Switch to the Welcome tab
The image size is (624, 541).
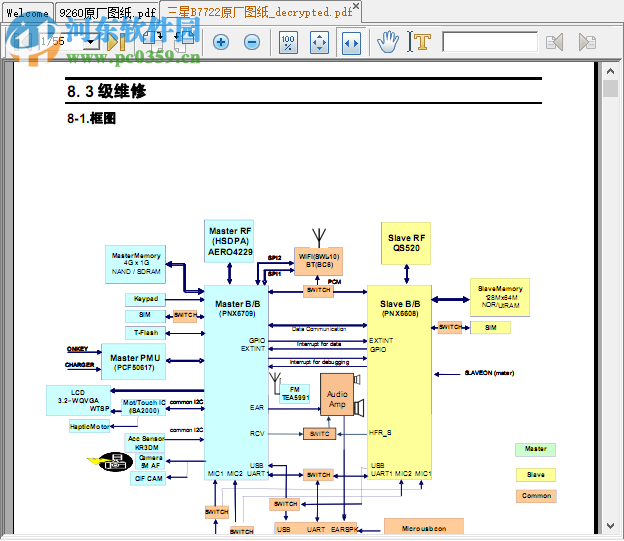tap(27, 13)
